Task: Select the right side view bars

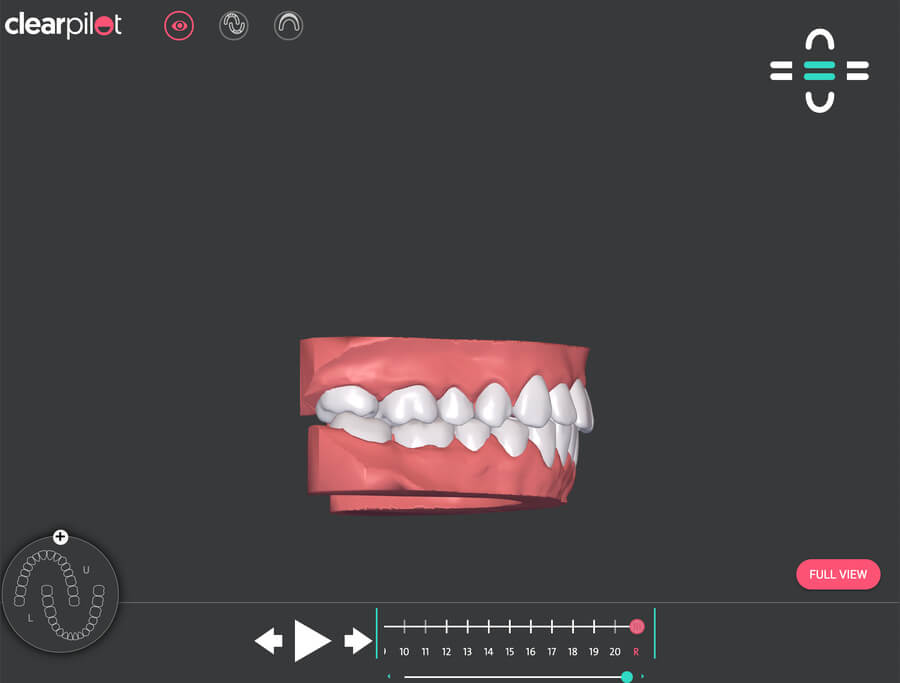Action: pos(857,71)
